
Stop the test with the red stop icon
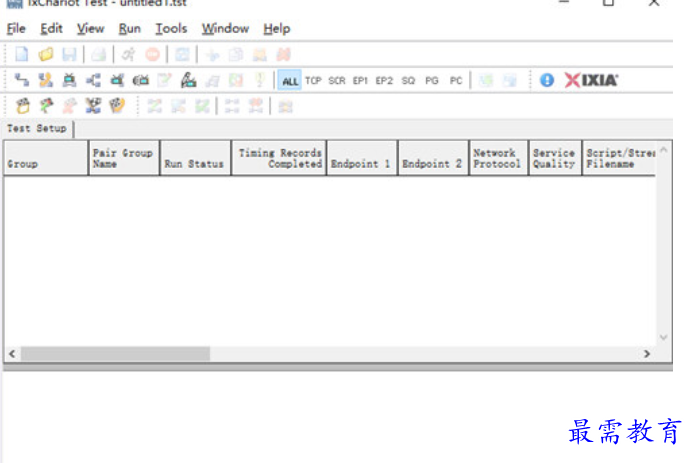[x=153, y=54]
